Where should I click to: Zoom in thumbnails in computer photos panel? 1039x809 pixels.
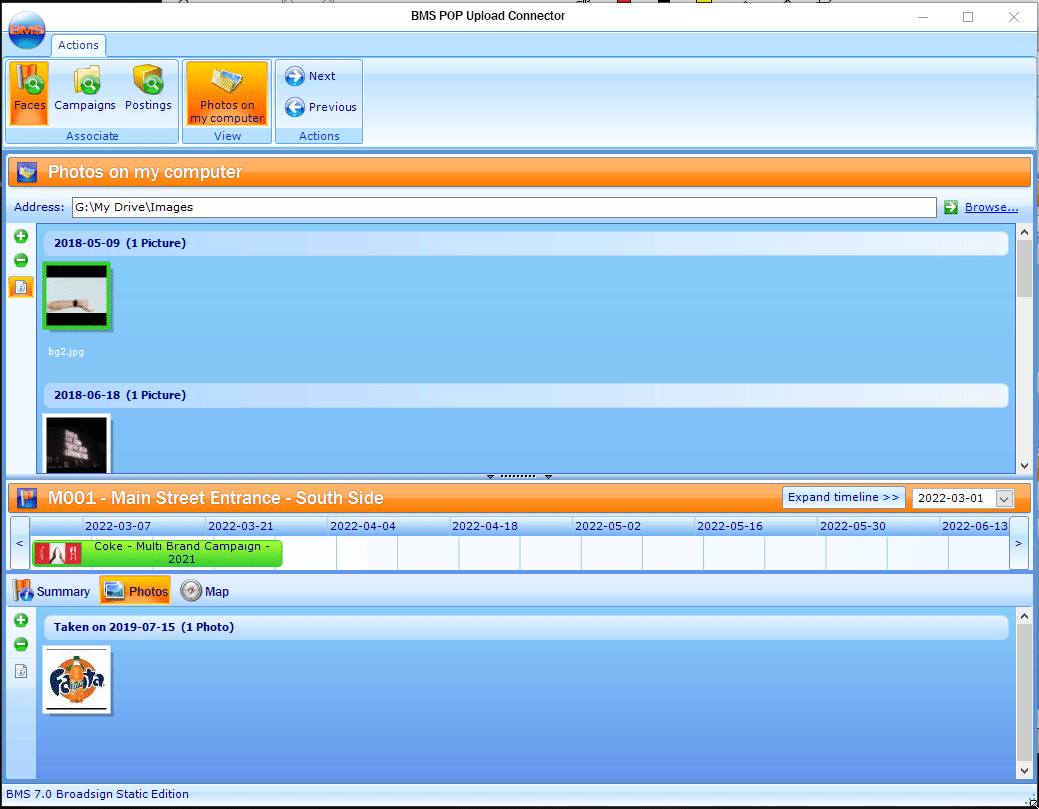(21, 237)
